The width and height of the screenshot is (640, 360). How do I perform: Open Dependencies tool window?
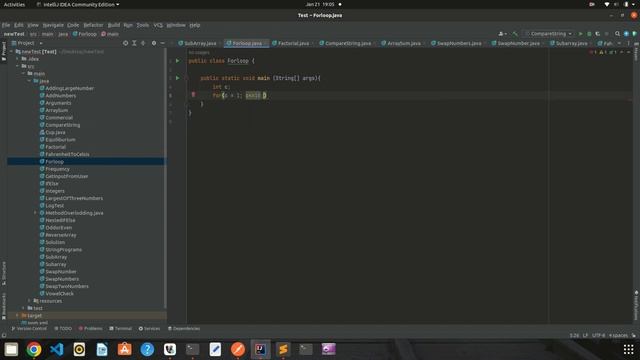184,329
